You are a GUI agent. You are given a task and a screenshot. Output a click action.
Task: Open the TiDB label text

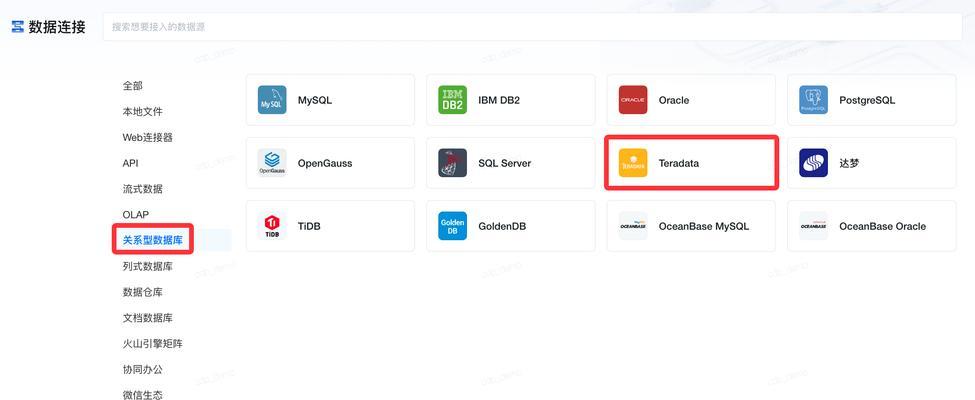tap(309, 226)
